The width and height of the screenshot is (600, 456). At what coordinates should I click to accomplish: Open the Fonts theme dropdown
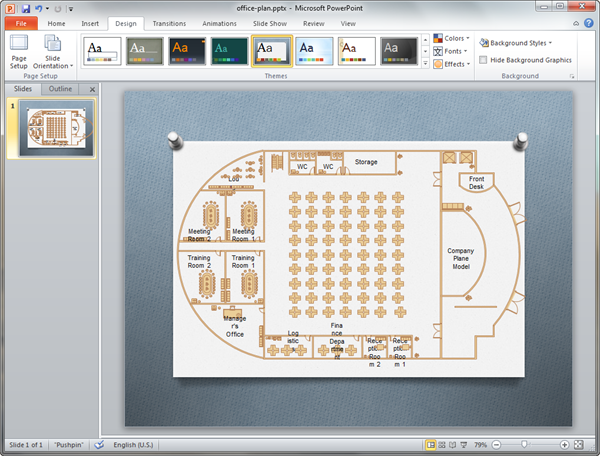point(451,51)
